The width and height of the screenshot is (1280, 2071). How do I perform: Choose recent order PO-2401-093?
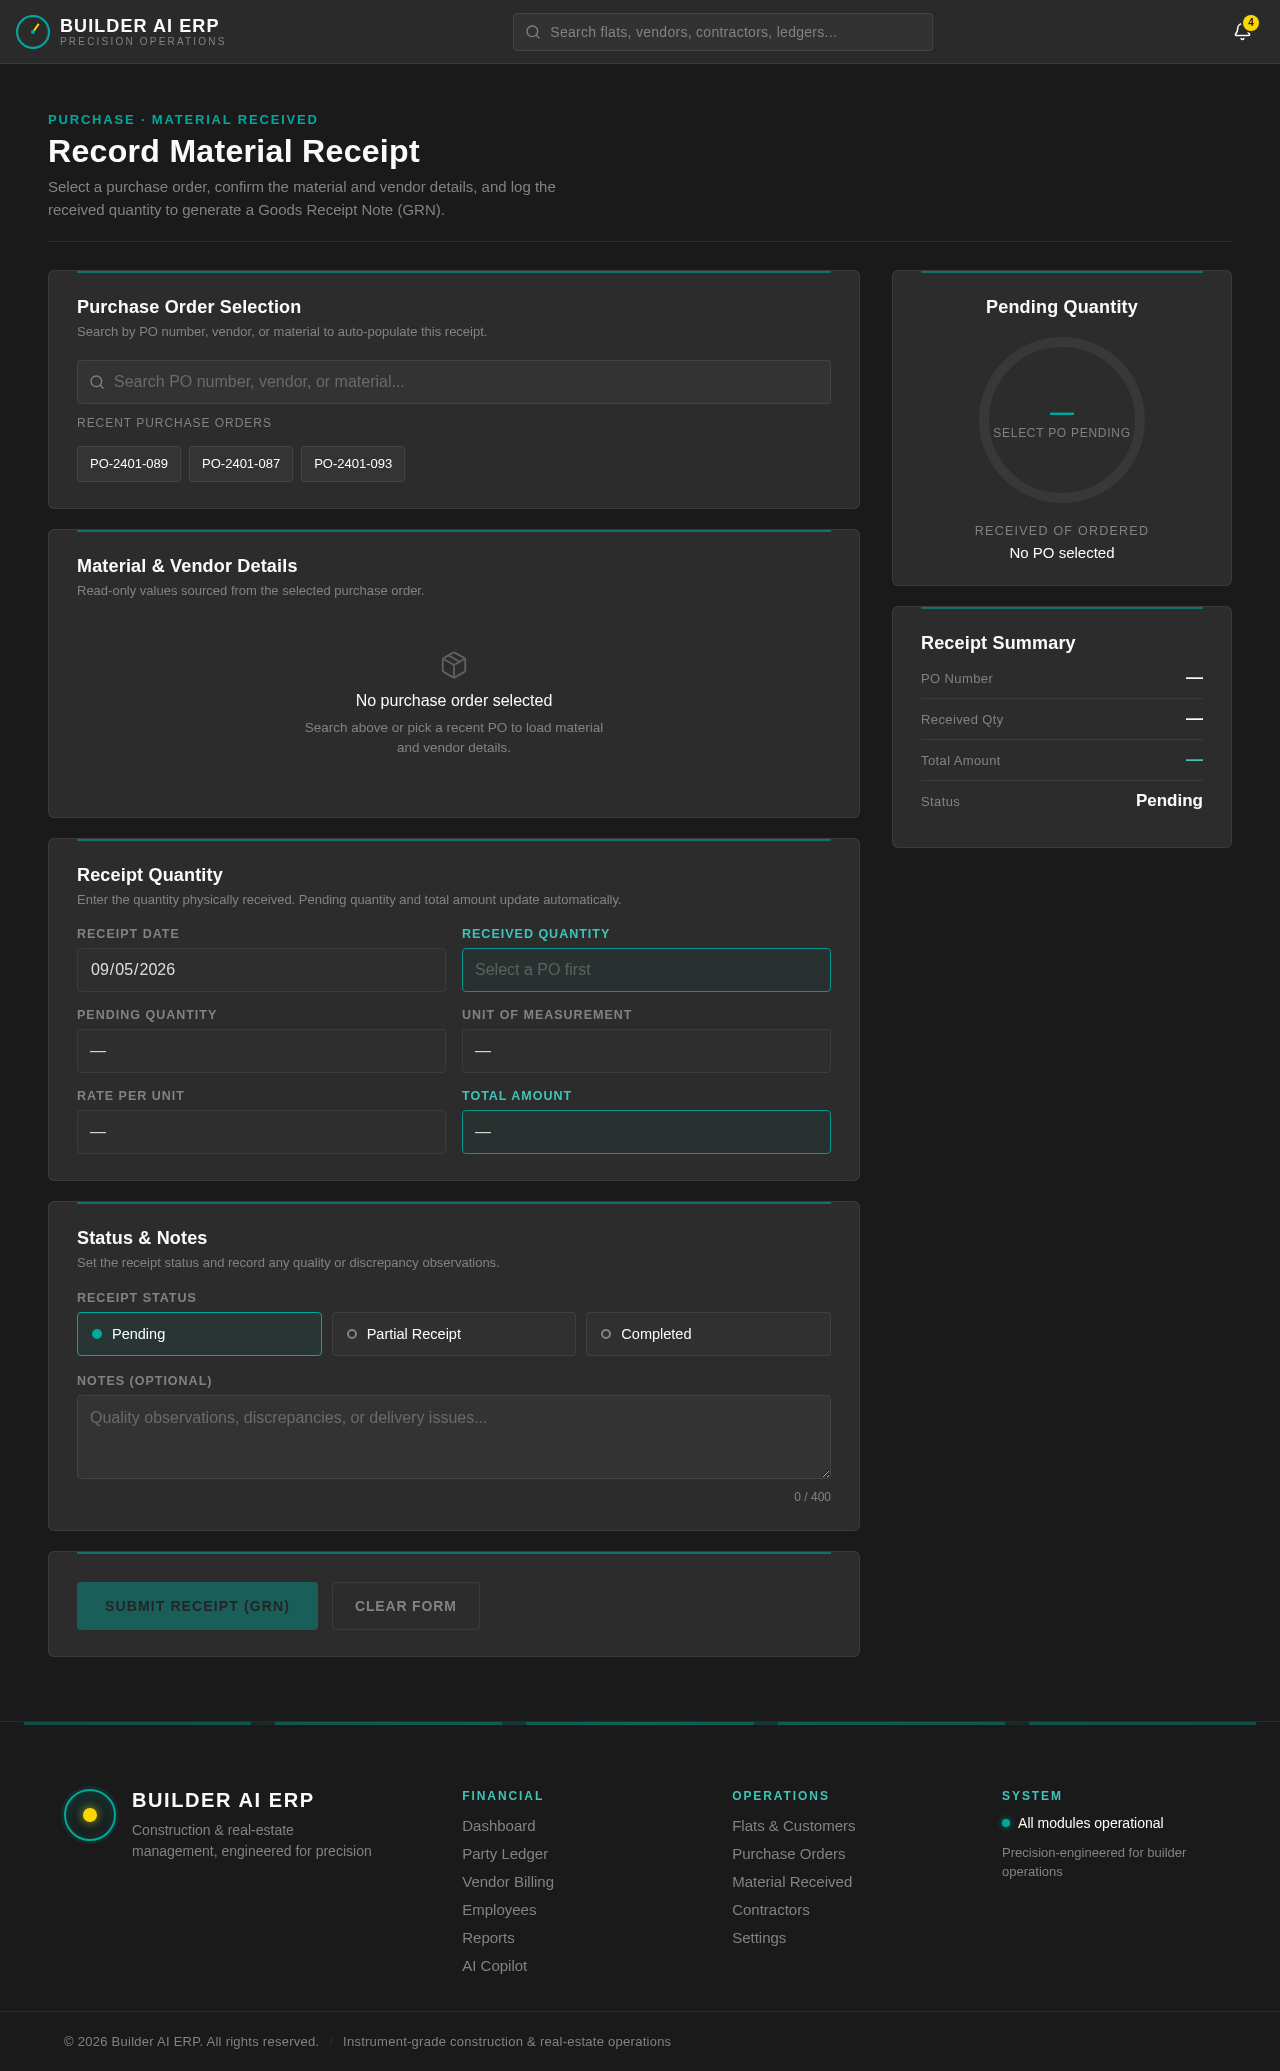point(353,464)
